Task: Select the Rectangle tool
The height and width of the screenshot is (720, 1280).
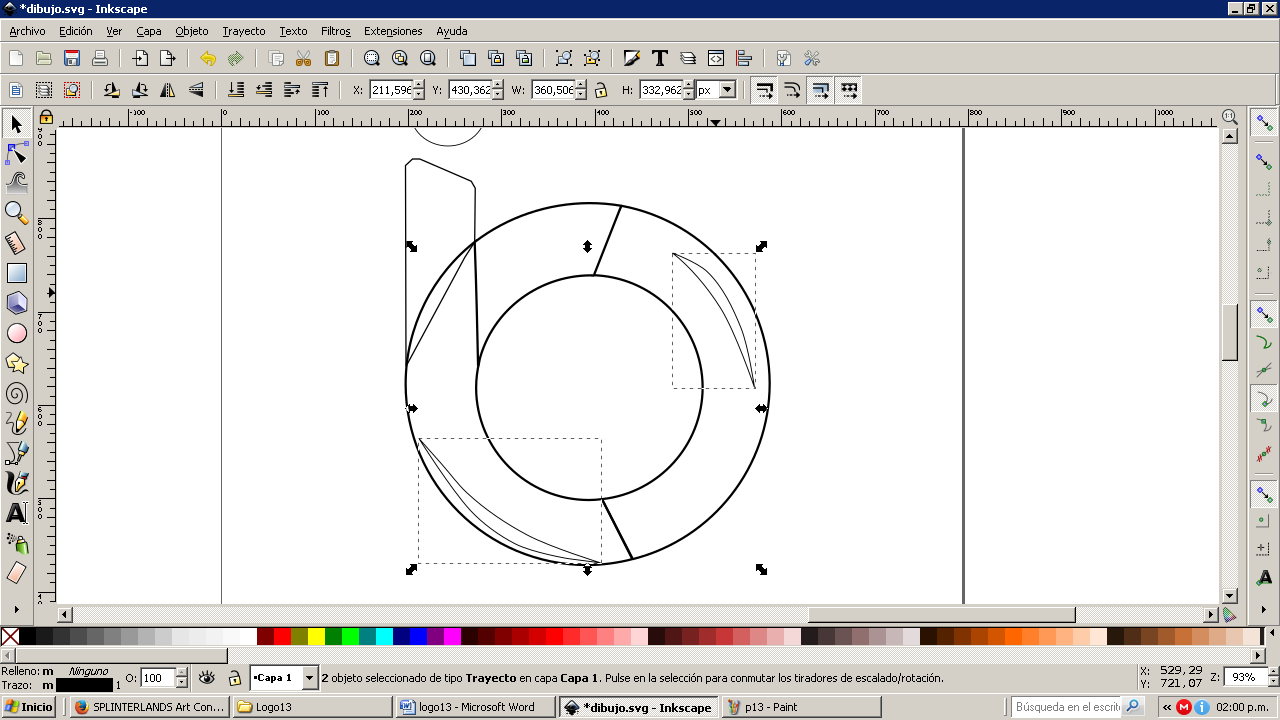Action: tap(16, 273)
